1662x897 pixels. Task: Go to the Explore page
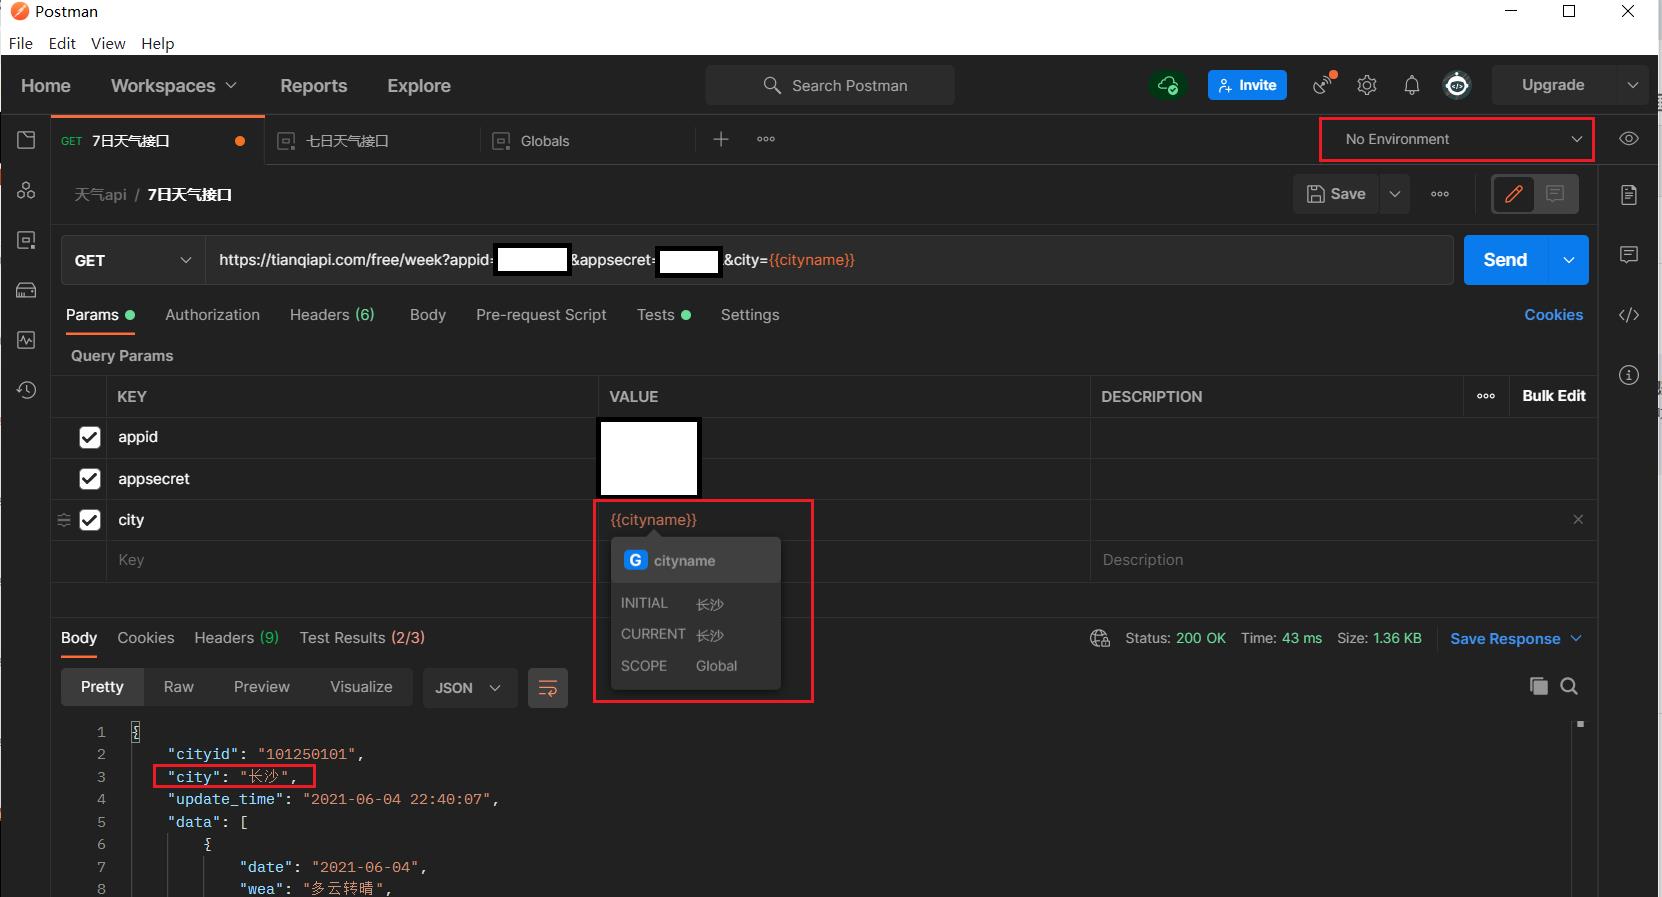419,85
